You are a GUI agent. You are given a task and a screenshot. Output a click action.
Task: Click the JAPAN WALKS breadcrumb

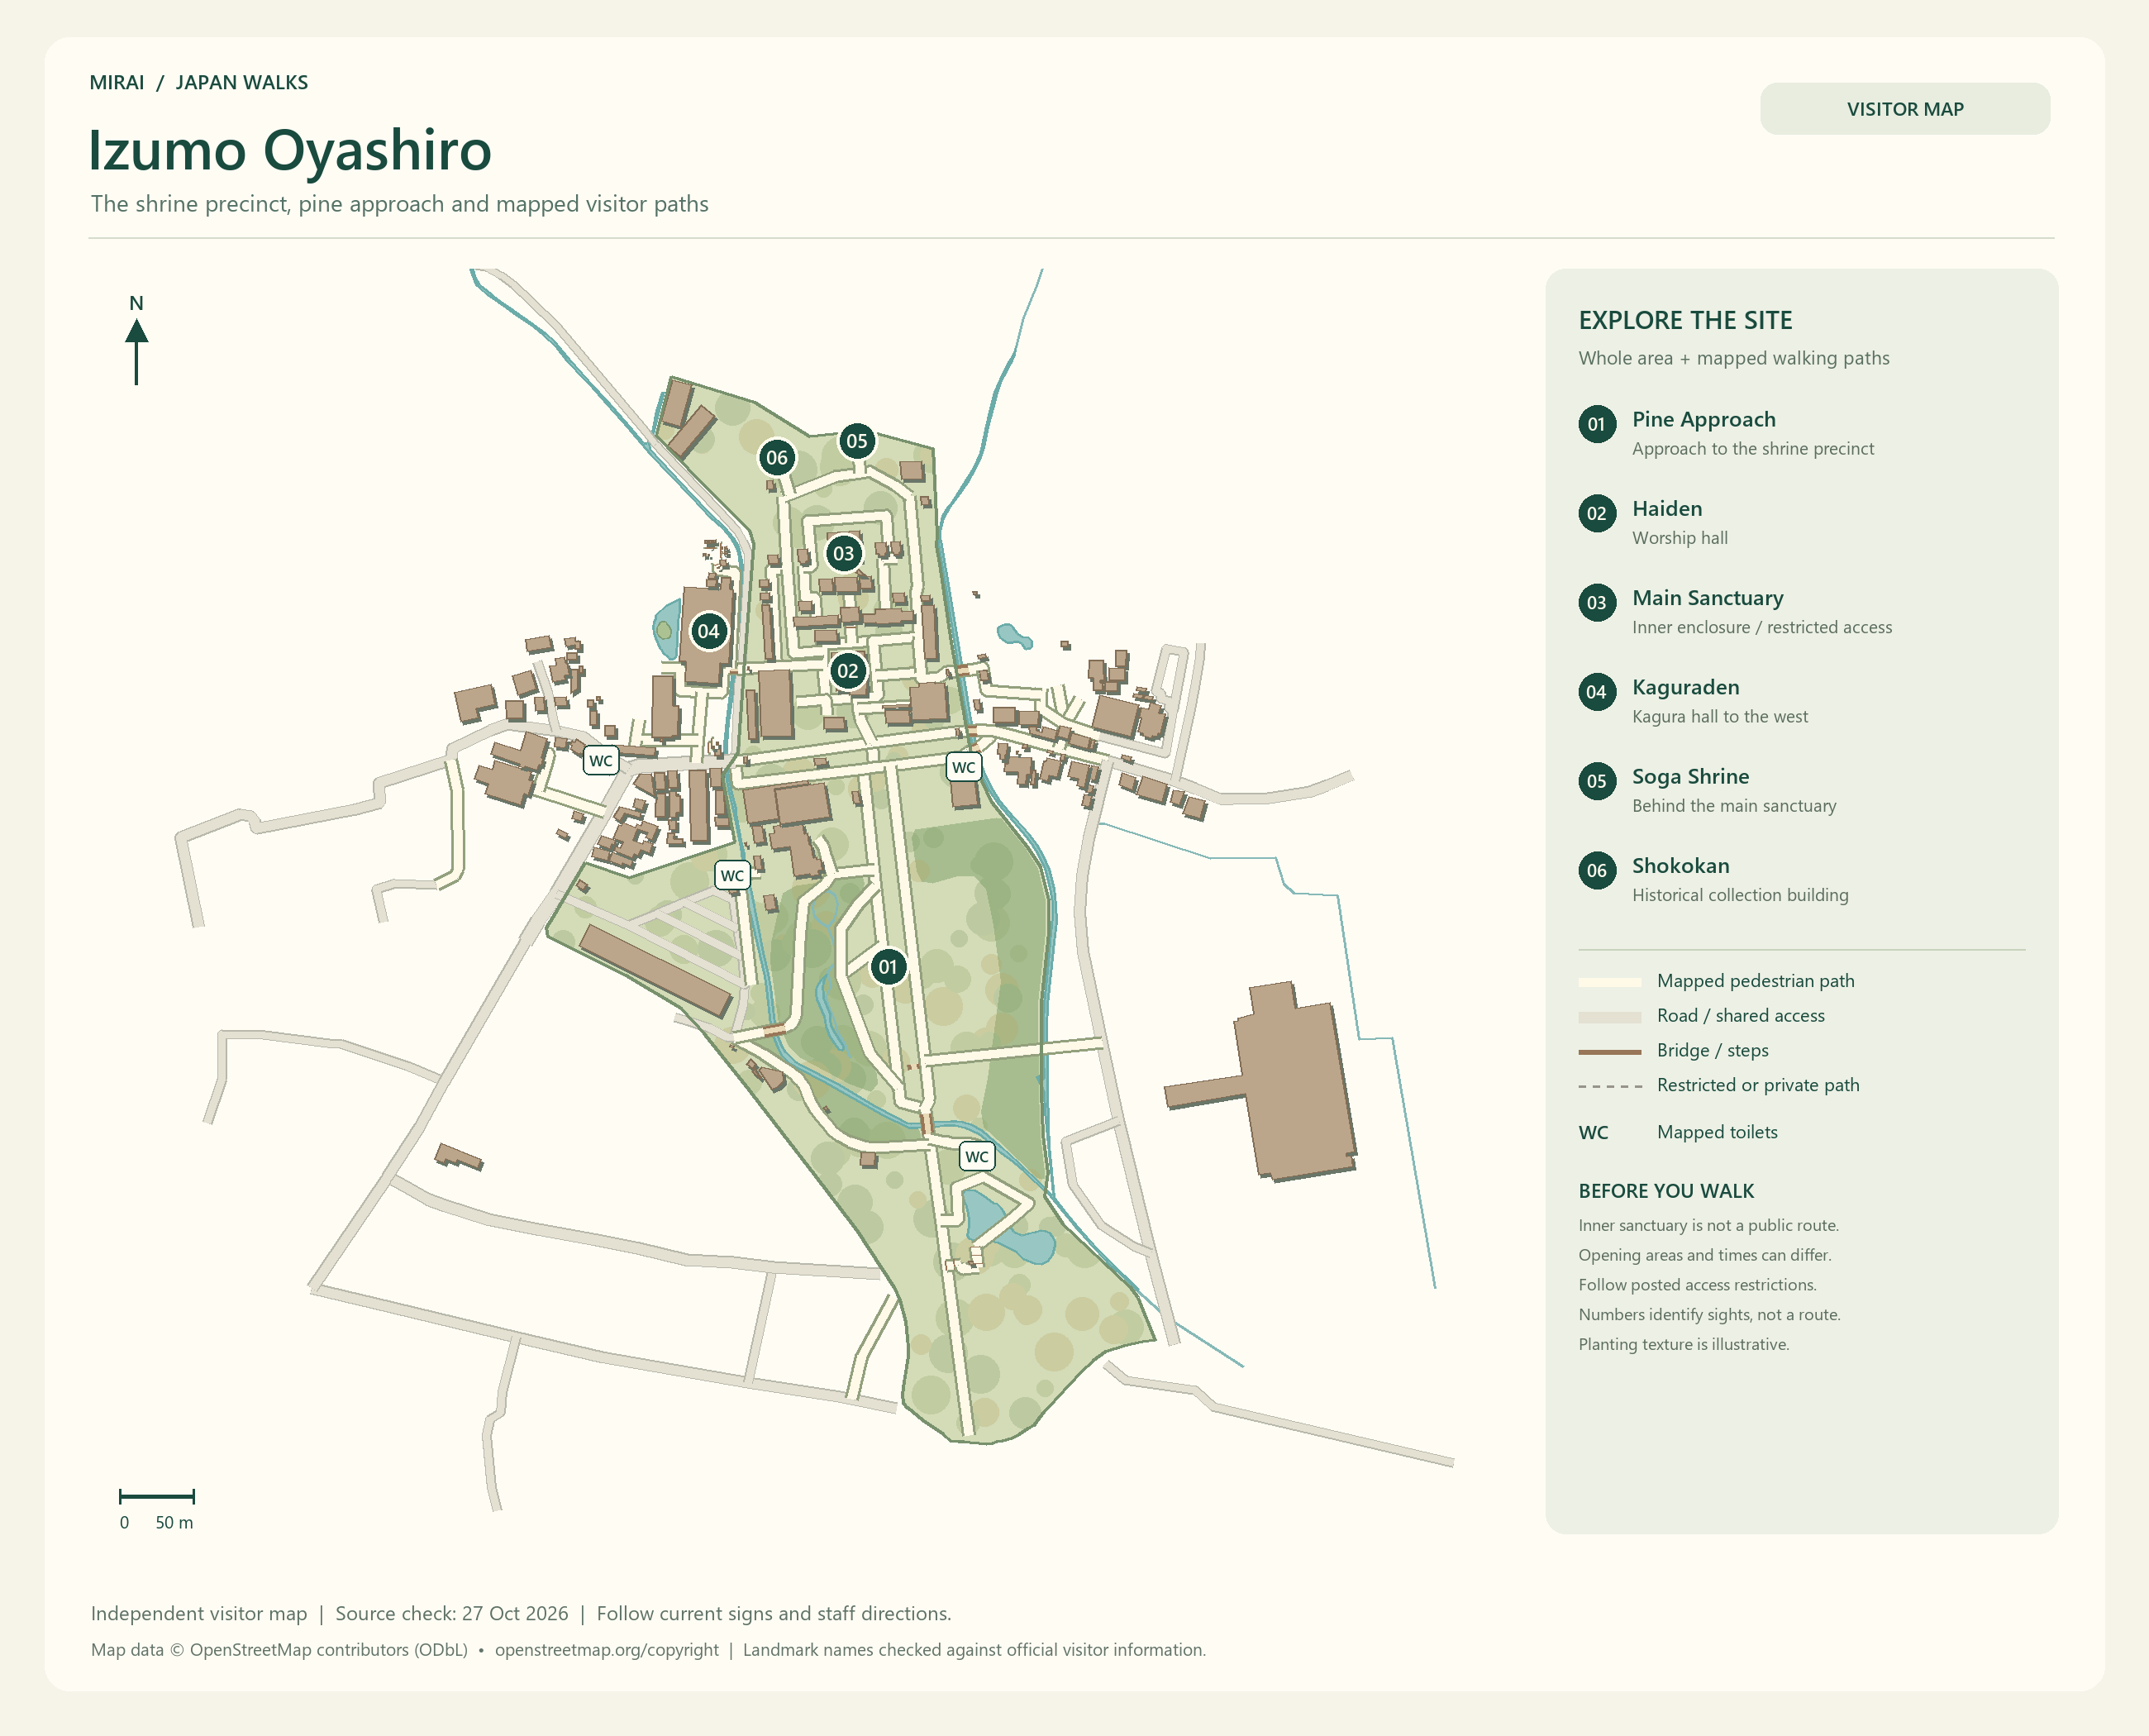pos(242,82)
